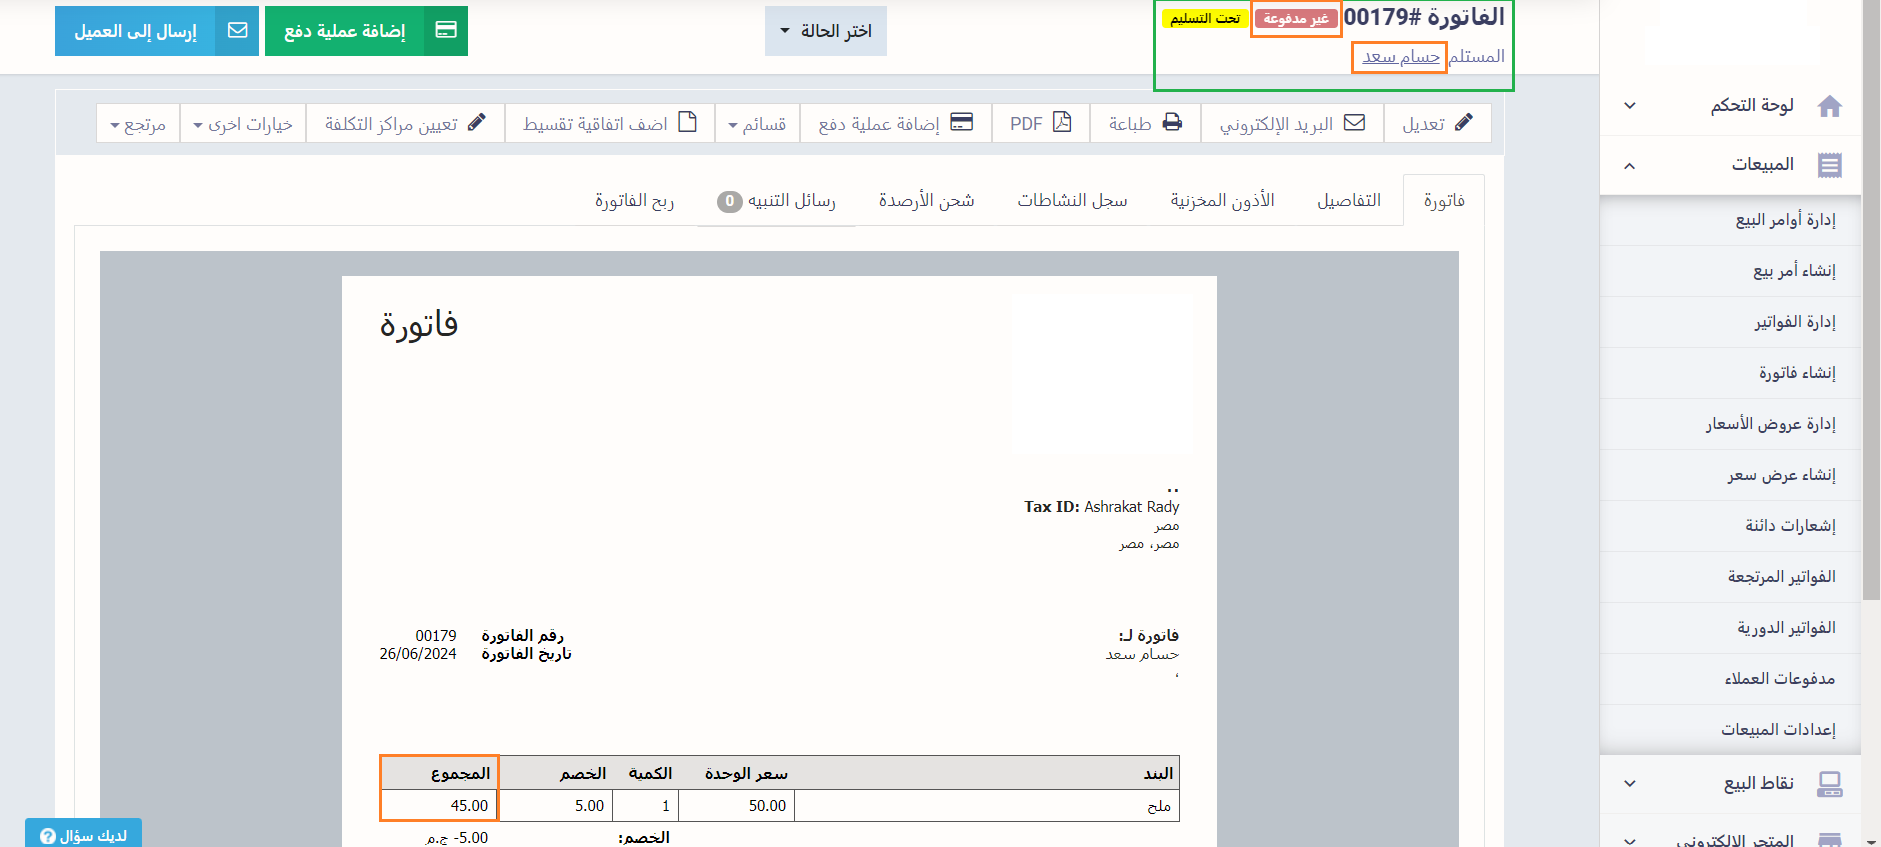The height and width of the screenshot is (847, 1881).
Task: Click the printer icon to print invoice
Action: (x=1172, y=123)
